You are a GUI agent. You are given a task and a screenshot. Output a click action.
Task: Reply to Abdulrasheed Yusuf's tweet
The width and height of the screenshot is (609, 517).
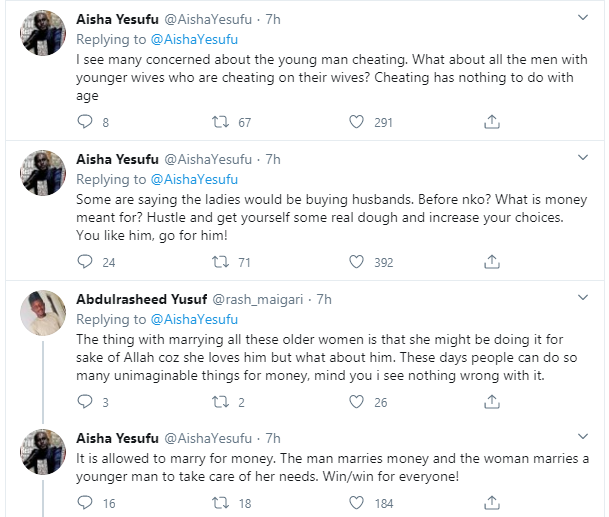point(86,402)
